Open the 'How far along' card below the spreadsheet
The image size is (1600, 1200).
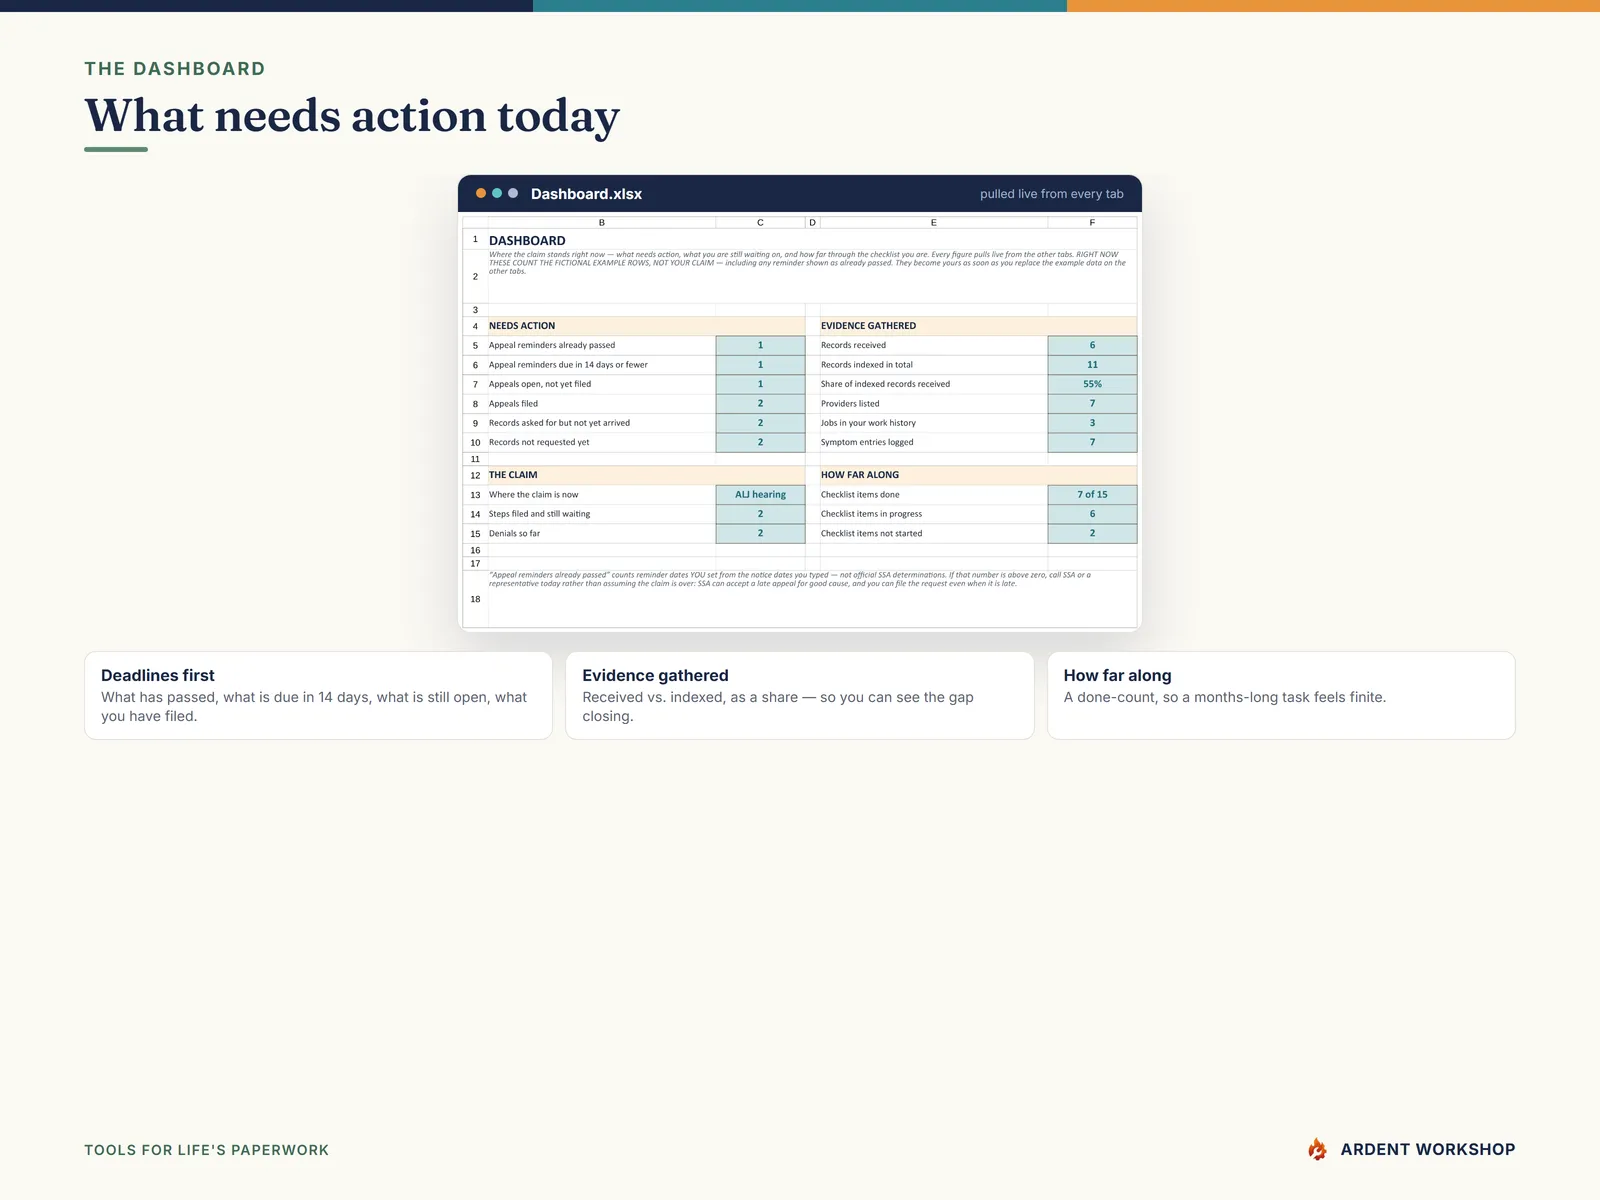pyautogui.click(x=1281, y=696)
